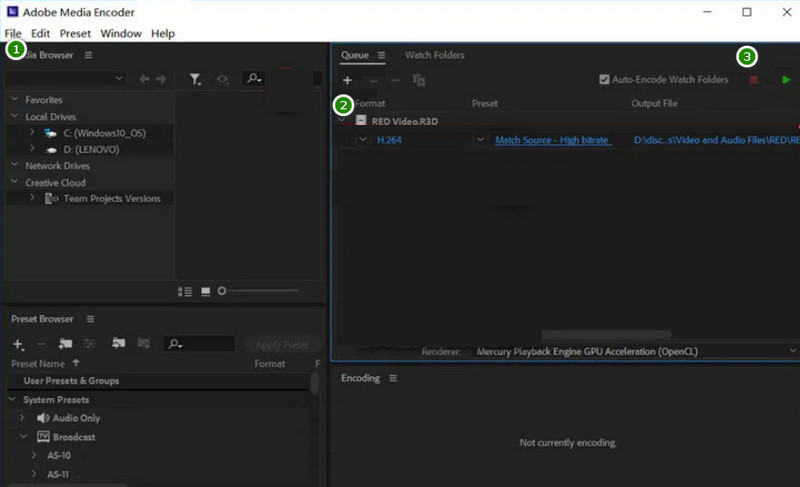Click the Queue horizontal scrollbar
This screenshot has width=800, height=487.
(x=606, y=335)
